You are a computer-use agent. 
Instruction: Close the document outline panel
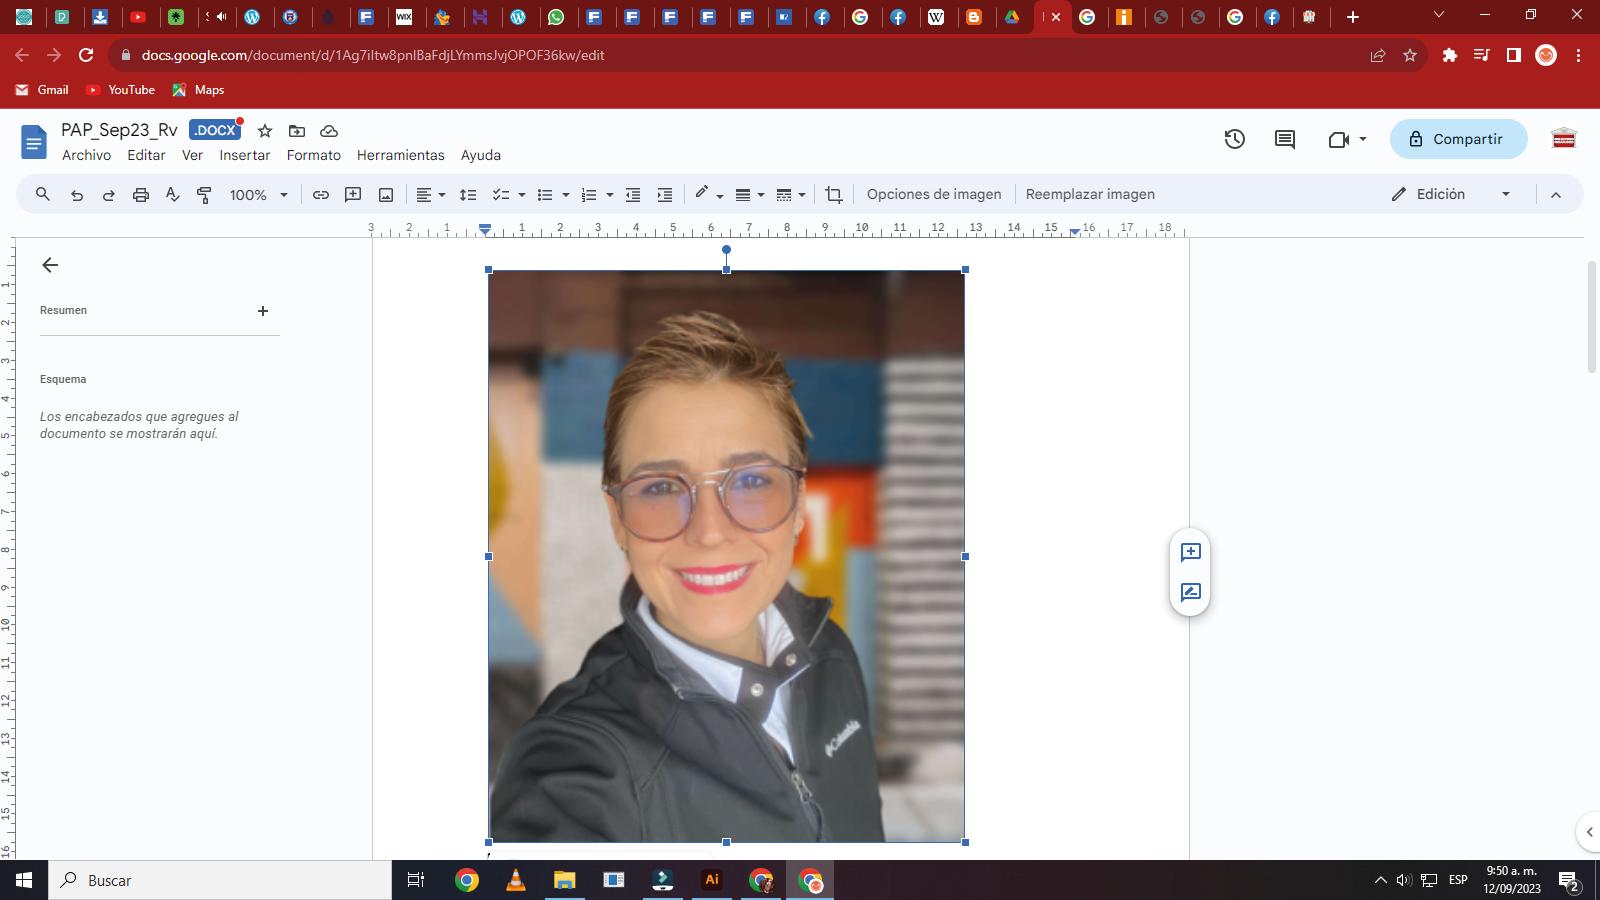point(50,265)
